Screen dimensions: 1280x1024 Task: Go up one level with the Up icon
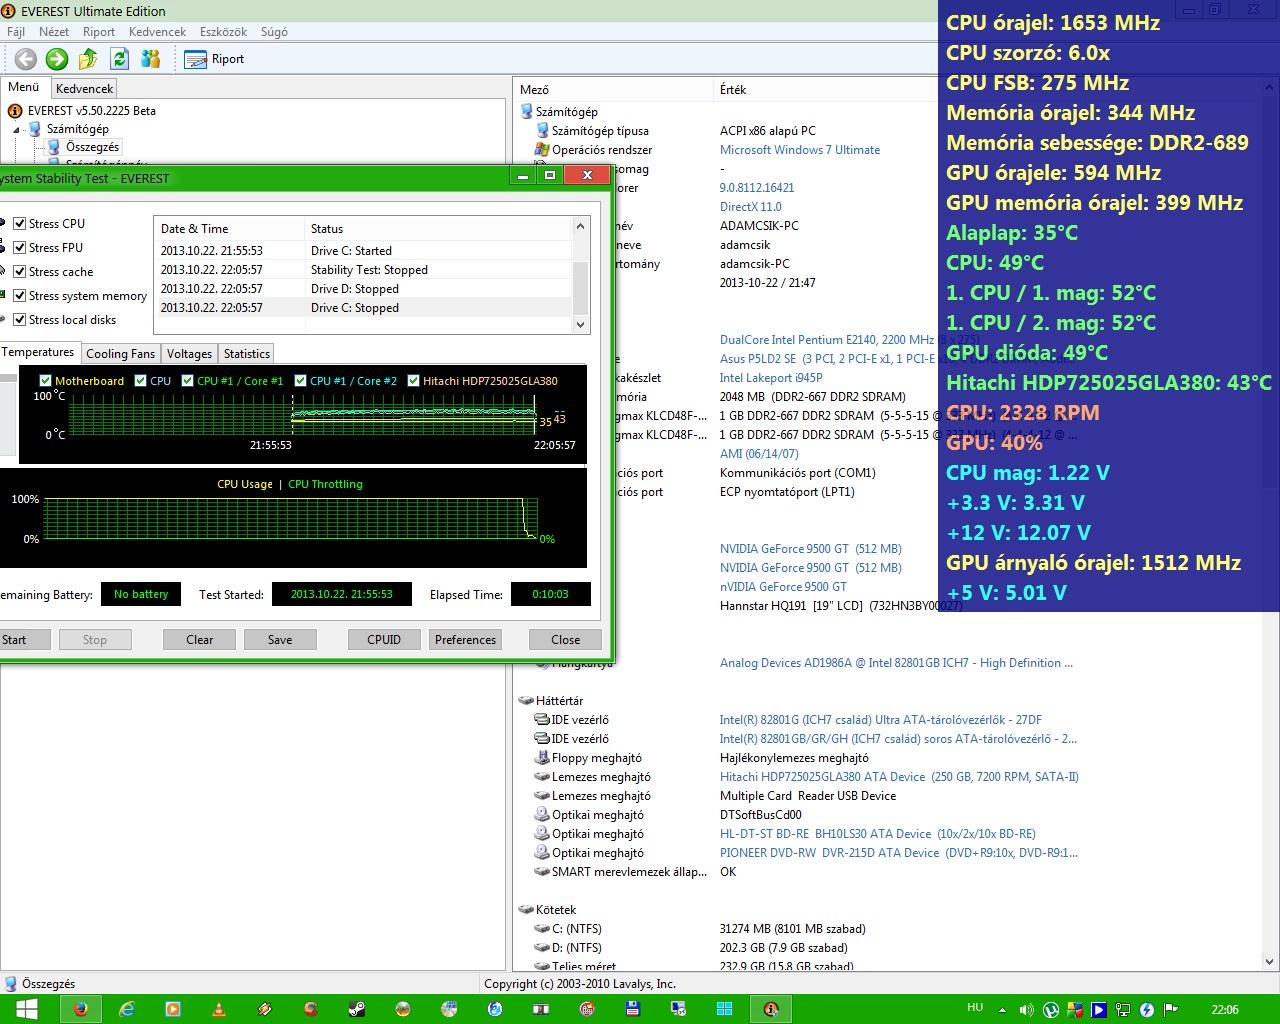point(88,59)
